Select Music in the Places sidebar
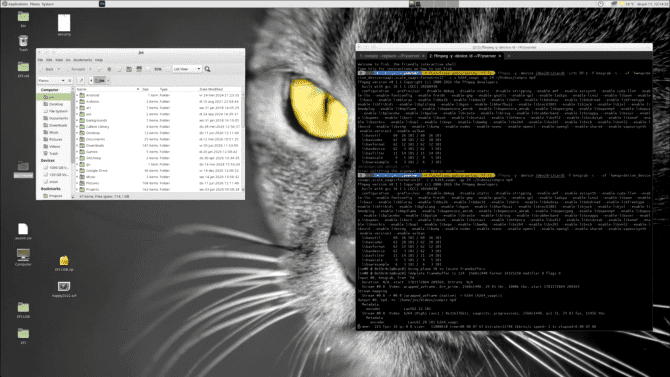The width and height of the screenshot is (670, 377). coord(55,133)
